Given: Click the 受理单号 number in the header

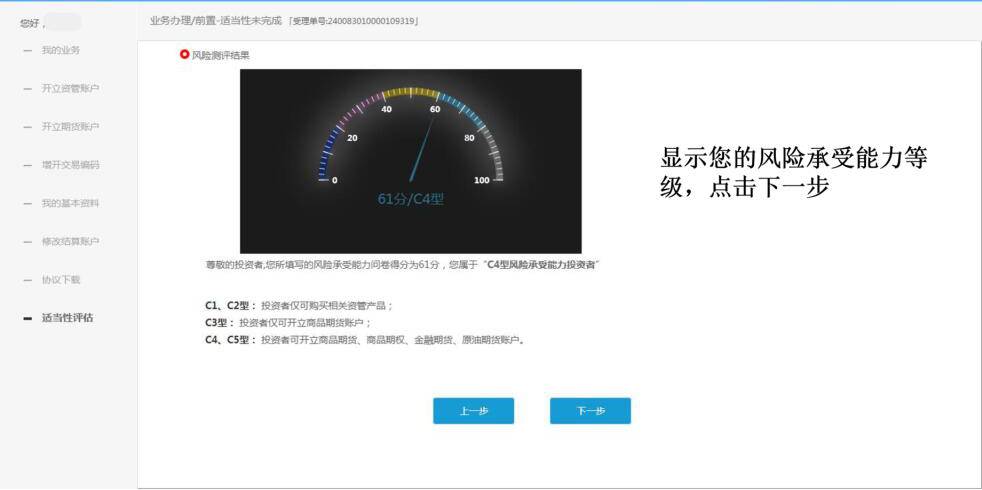Looking at the screenshot, I should tap(353, 21).
